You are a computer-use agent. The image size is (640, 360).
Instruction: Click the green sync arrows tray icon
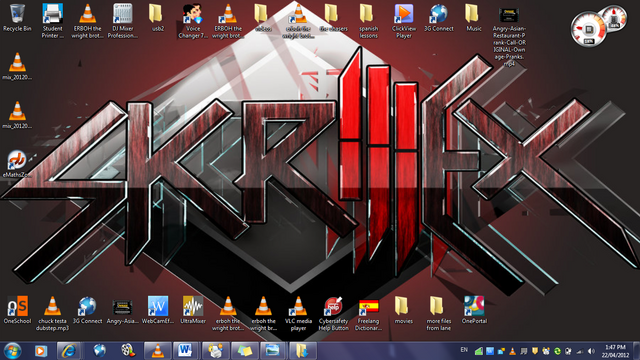557,351
